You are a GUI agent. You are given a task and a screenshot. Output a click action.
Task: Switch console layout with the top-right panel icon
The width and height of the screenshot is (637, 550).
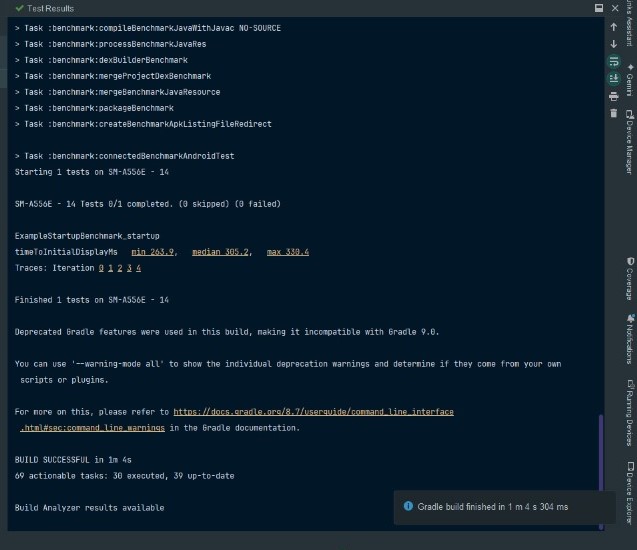coord(599,8)
